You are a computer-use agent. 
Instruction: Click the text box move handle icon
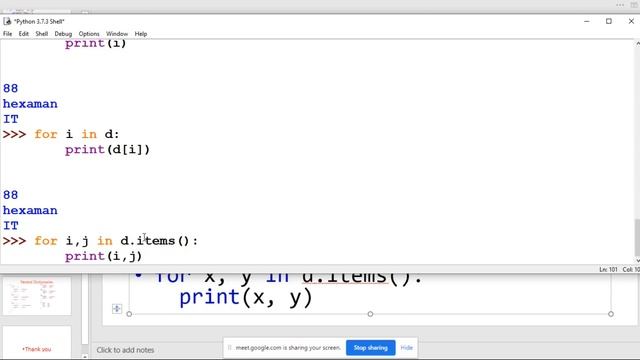117,309
